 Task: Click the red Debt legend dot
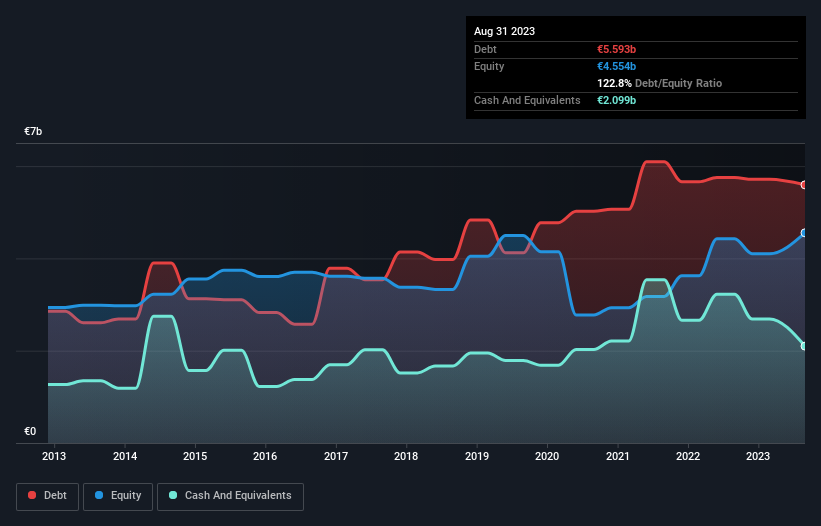tap(32, 495)
